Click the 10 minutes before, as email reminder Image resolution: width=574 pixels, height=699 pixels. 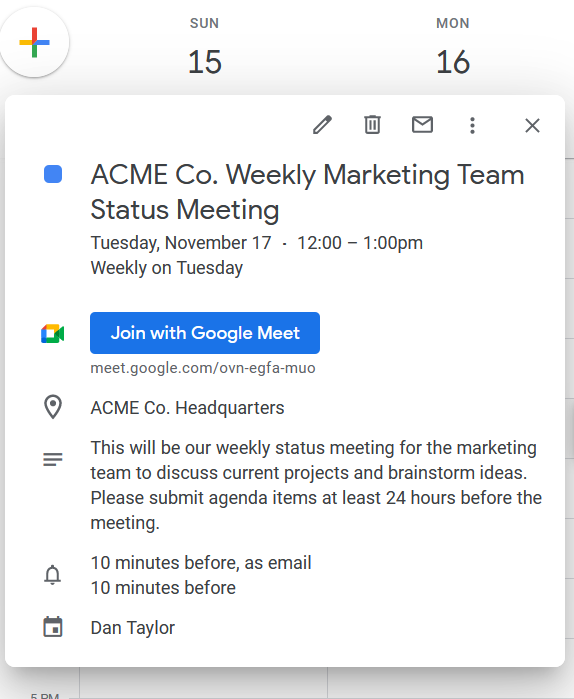pyautogui.click(x=201, y=563)
